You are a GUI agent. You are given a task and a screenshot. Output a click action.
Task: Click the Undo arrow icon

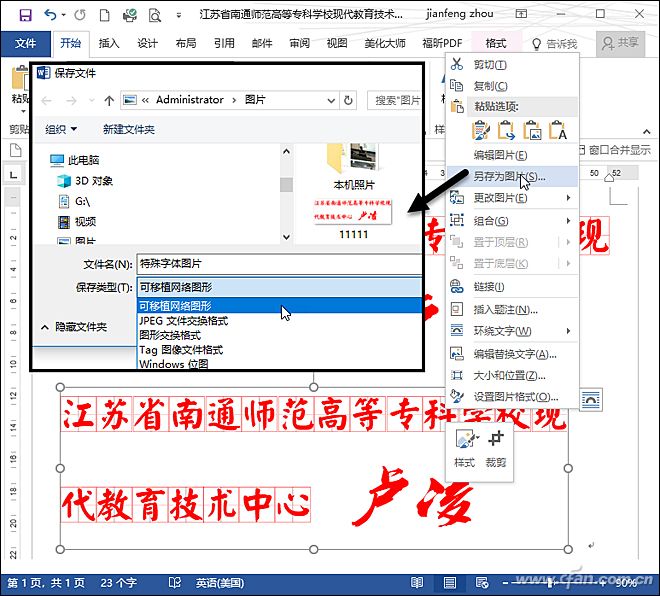[x=50, y=15]
